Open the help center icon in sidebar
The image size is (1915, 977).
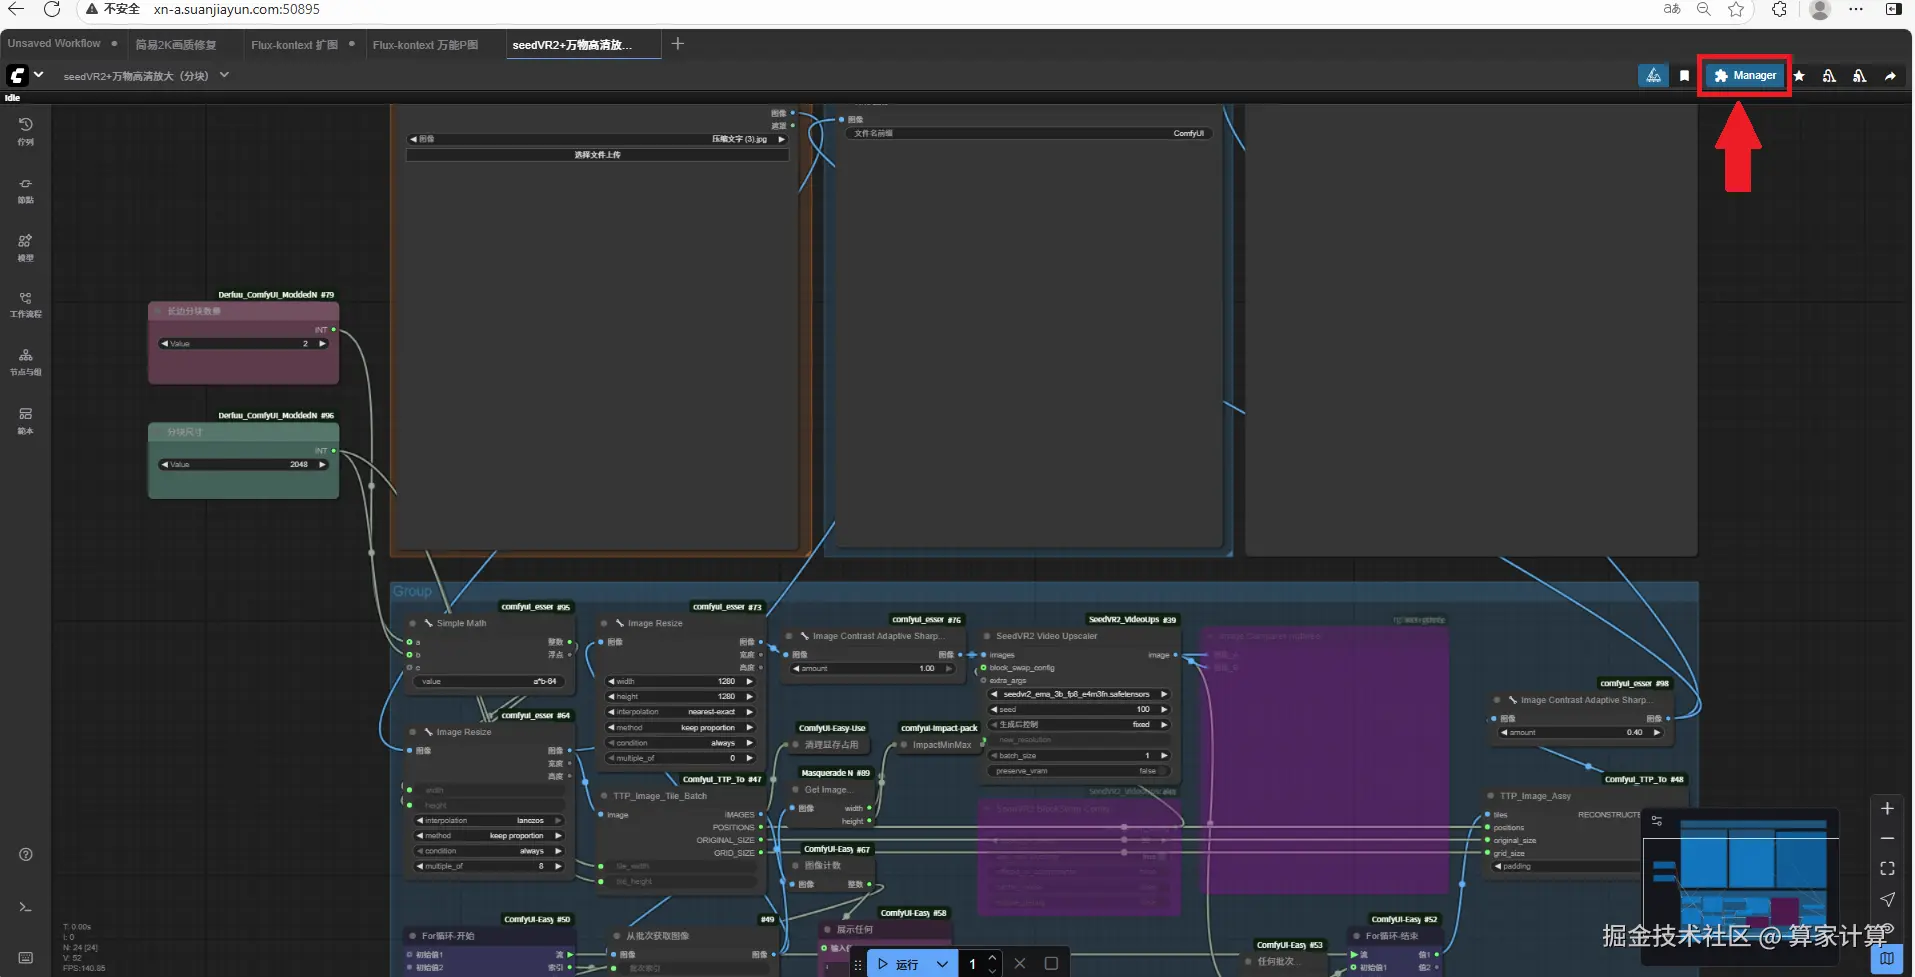(x=26, y=855)
